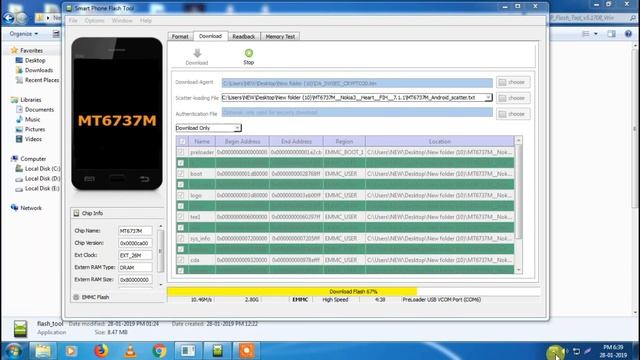
Task: Switch to the Readback tab
Action: click(244, 36)
